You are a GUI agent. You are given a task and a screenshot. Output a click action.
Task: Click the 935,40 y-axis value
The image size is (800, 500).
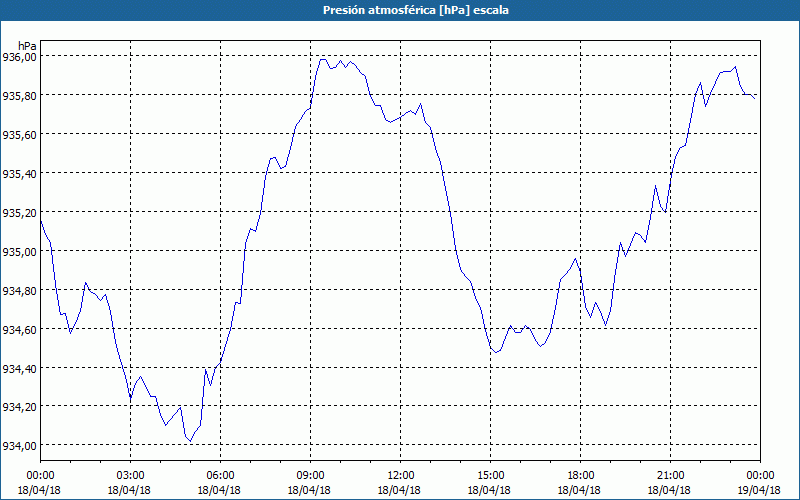point(19,173)
